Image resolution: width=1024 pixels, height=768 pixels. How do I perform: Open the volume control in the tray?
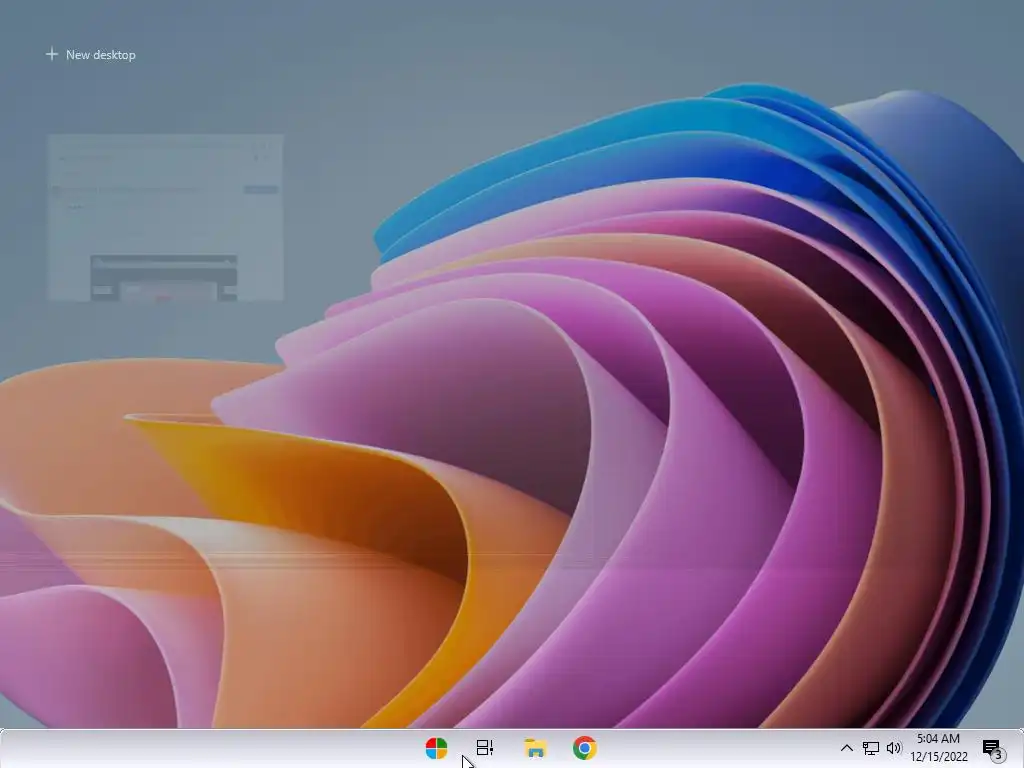point(894,748)
